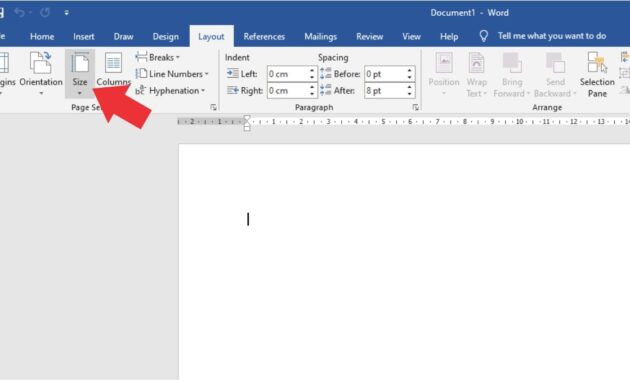Click the Indent Left icon
This screenshot has height=380, width=630.
(x=233, y=74)
